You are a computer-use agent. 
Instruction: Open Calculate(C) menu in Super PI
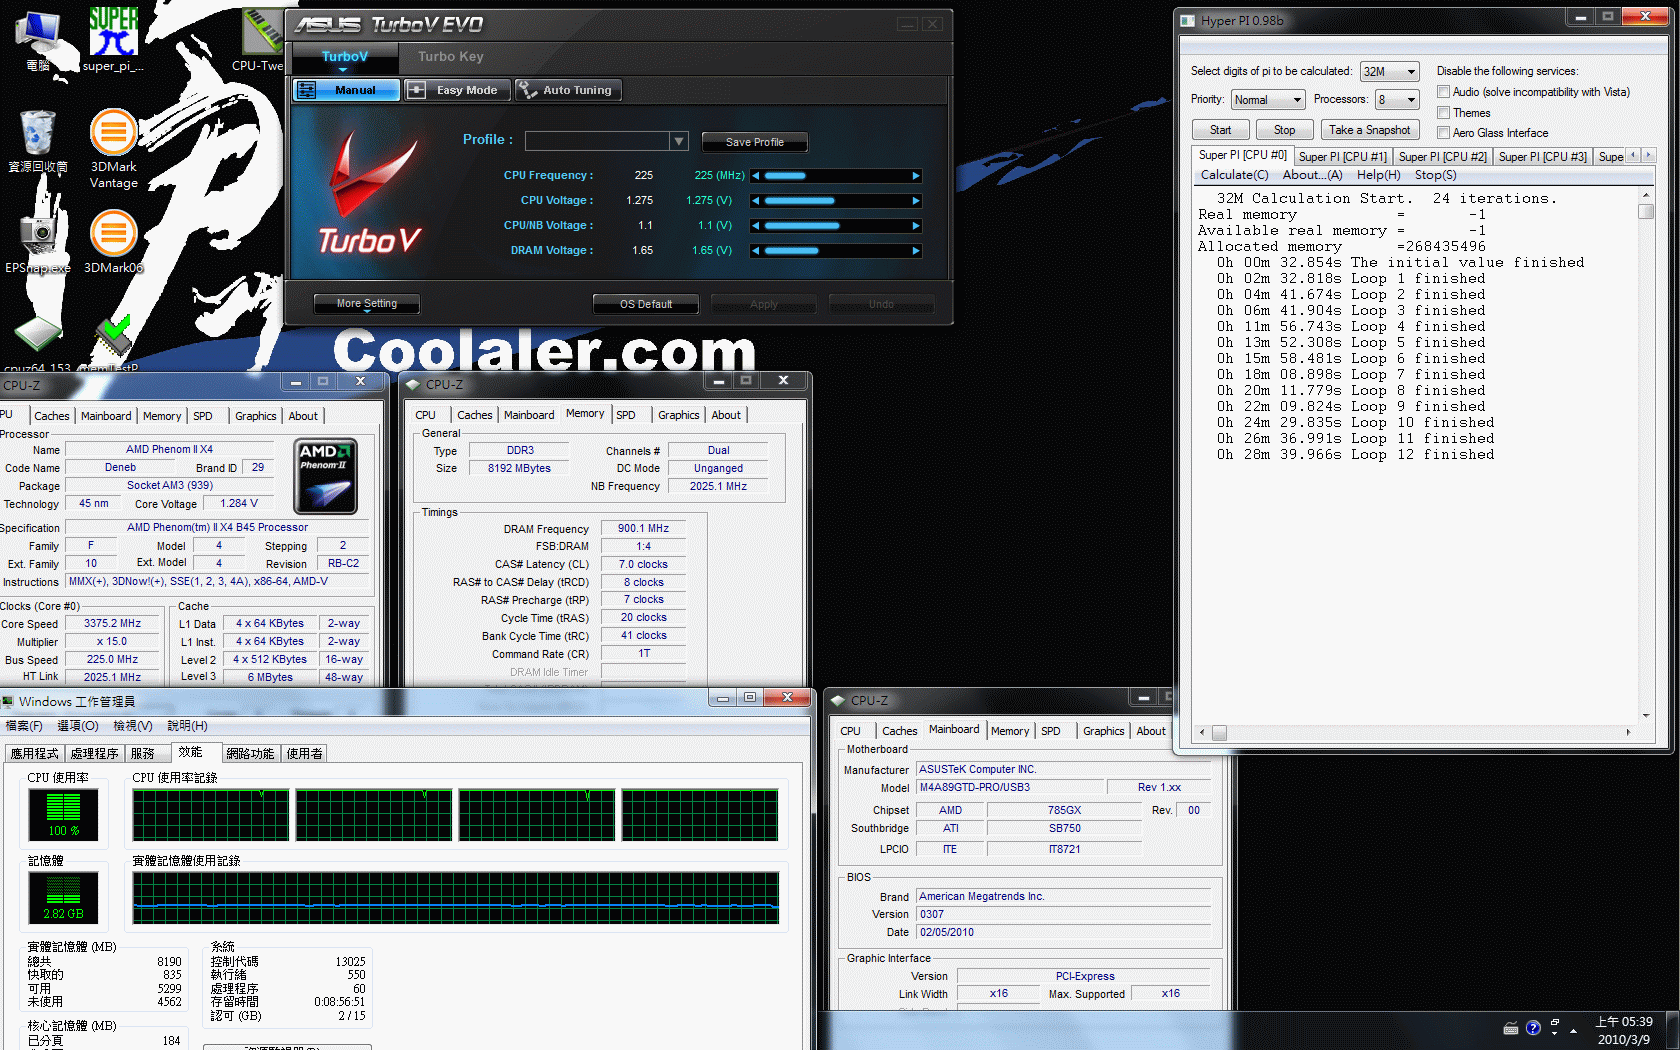pos(1234,175)
